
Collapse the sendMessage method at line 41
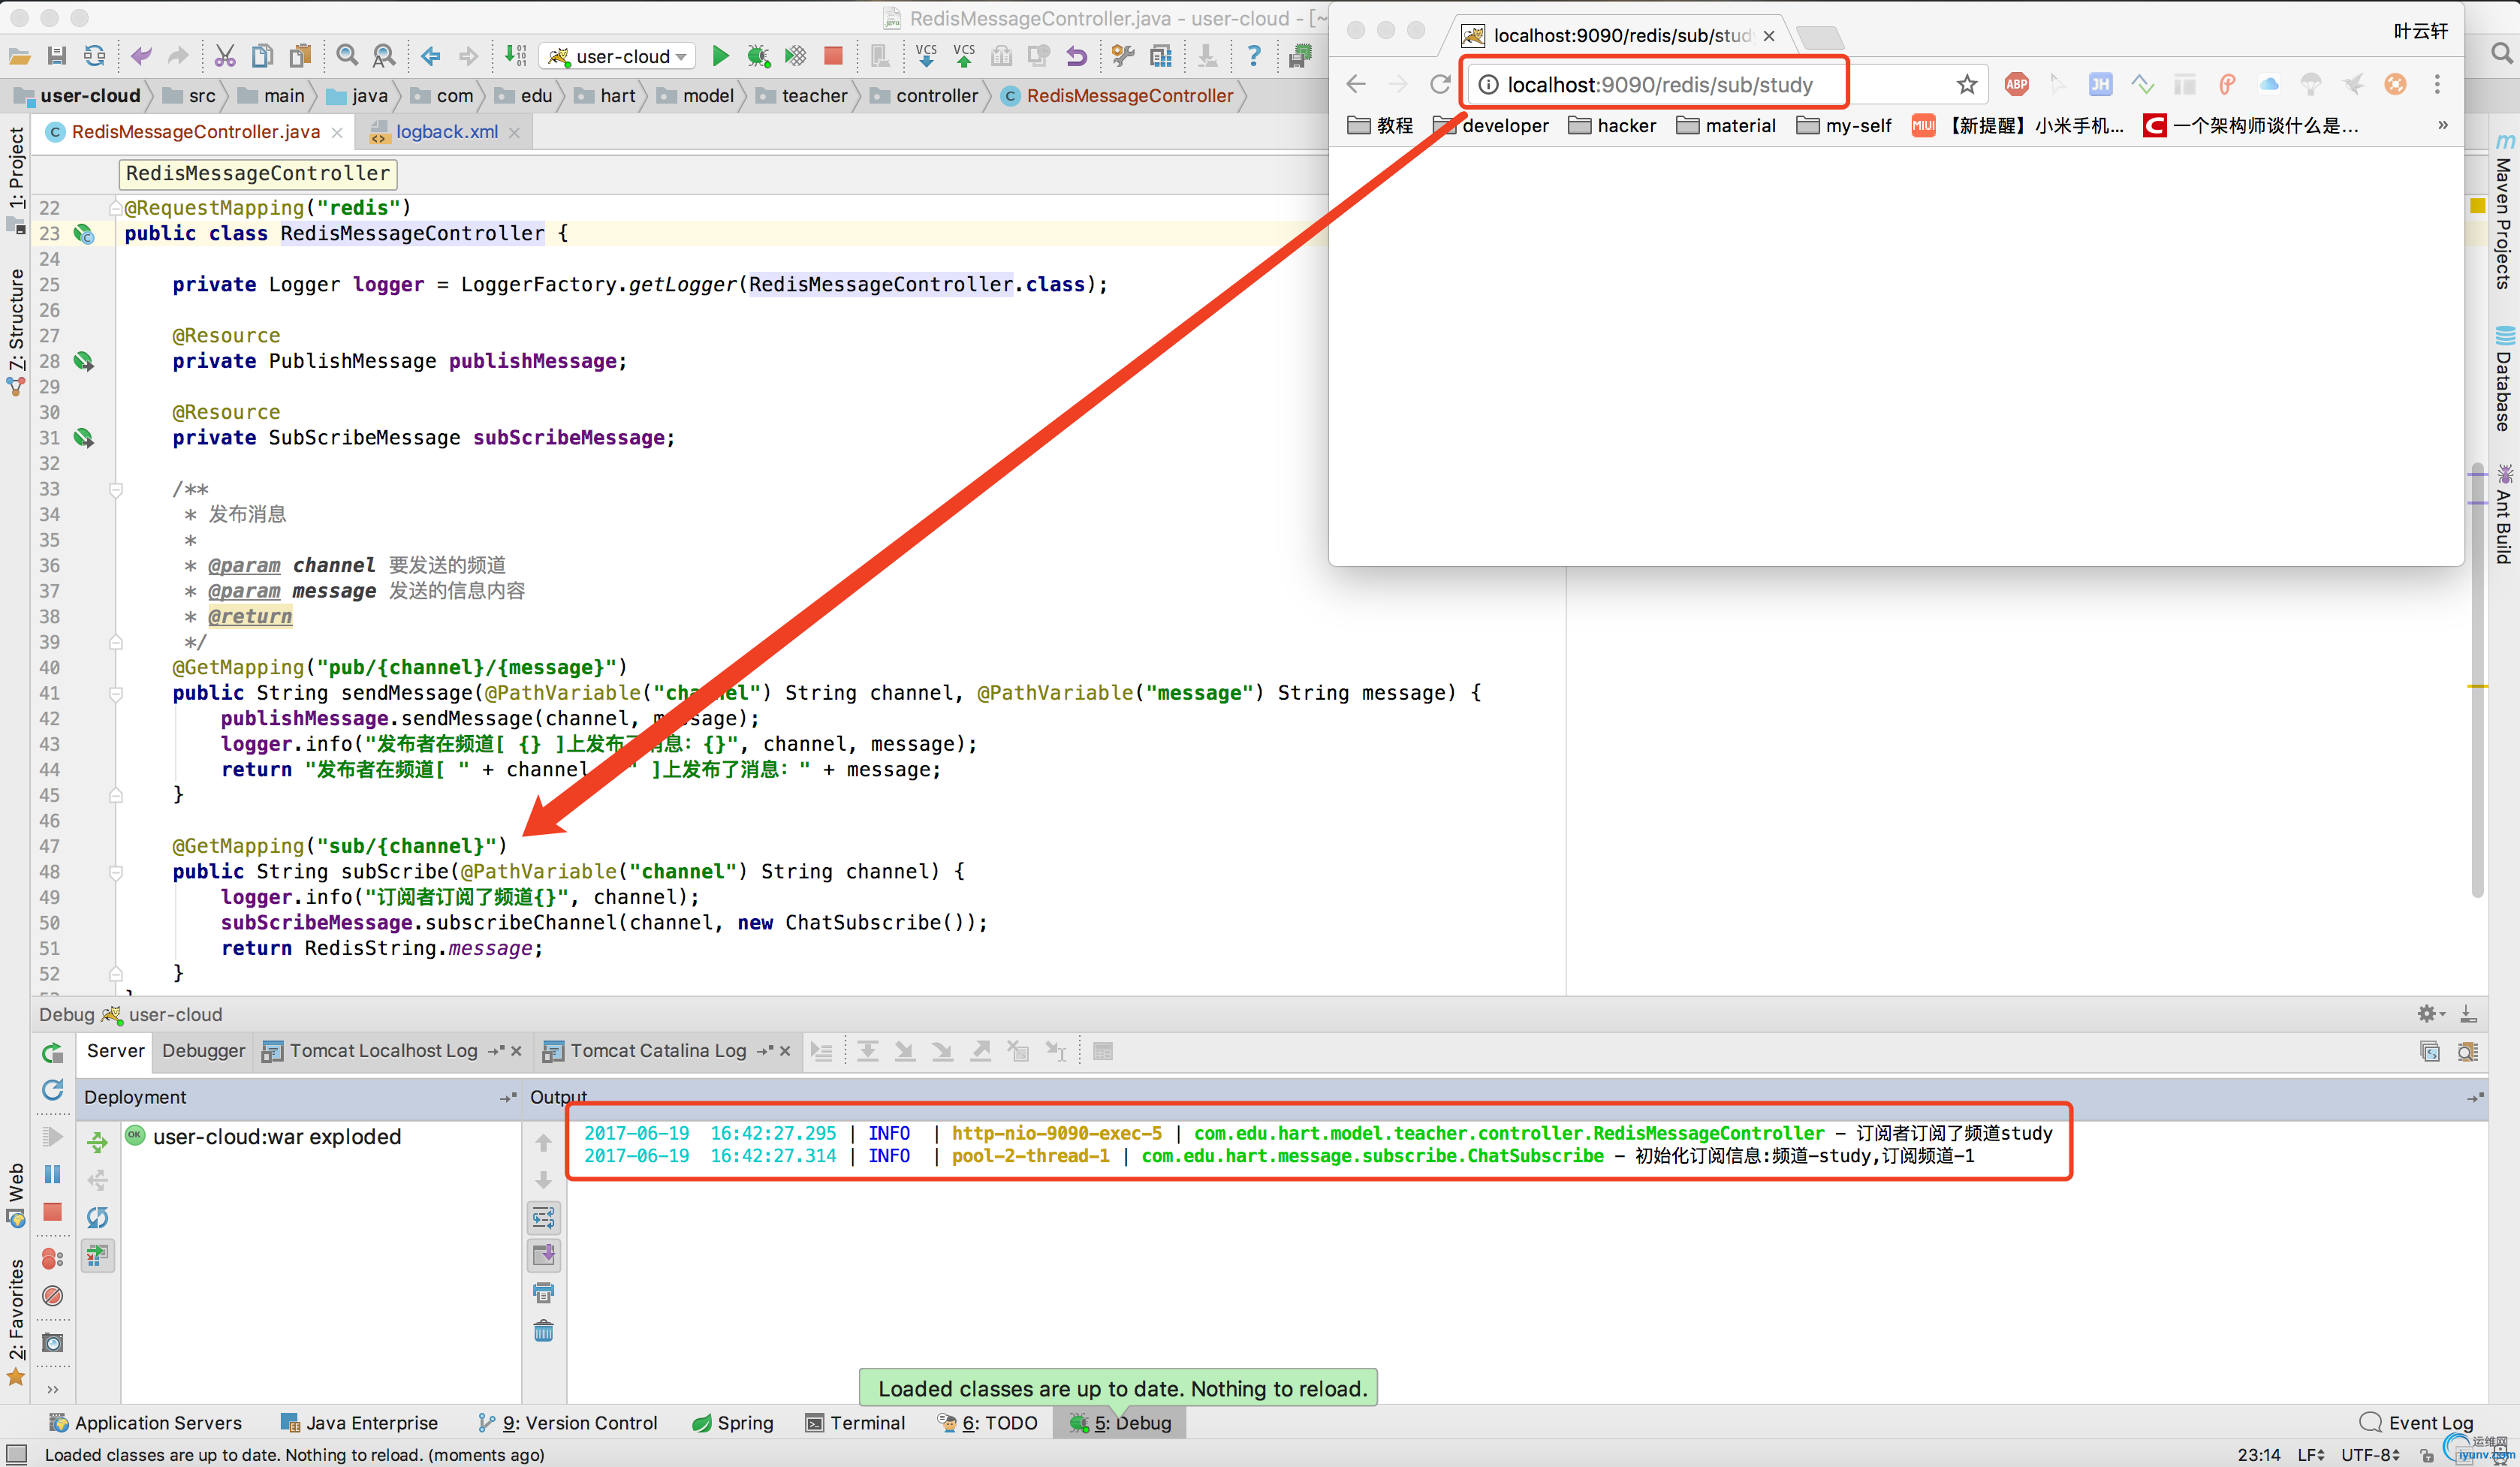(x=116, y=693)
